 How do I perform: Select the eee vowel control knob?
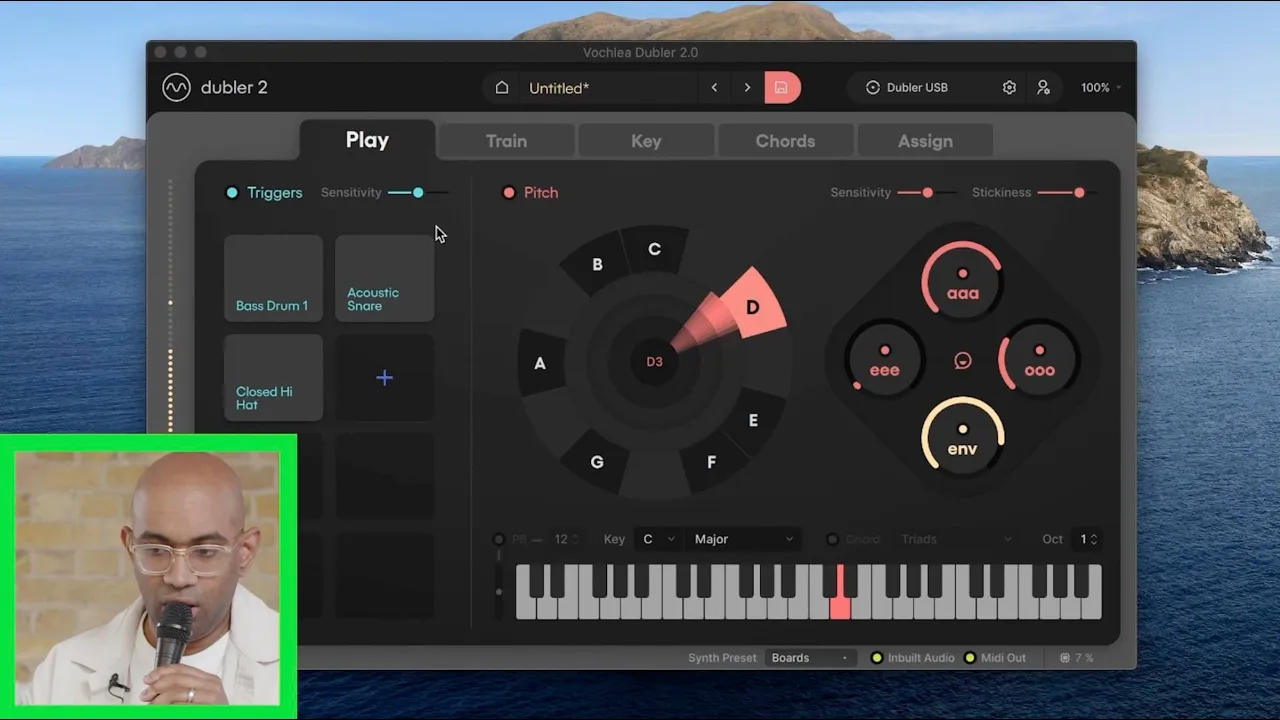tap(885, 358)
